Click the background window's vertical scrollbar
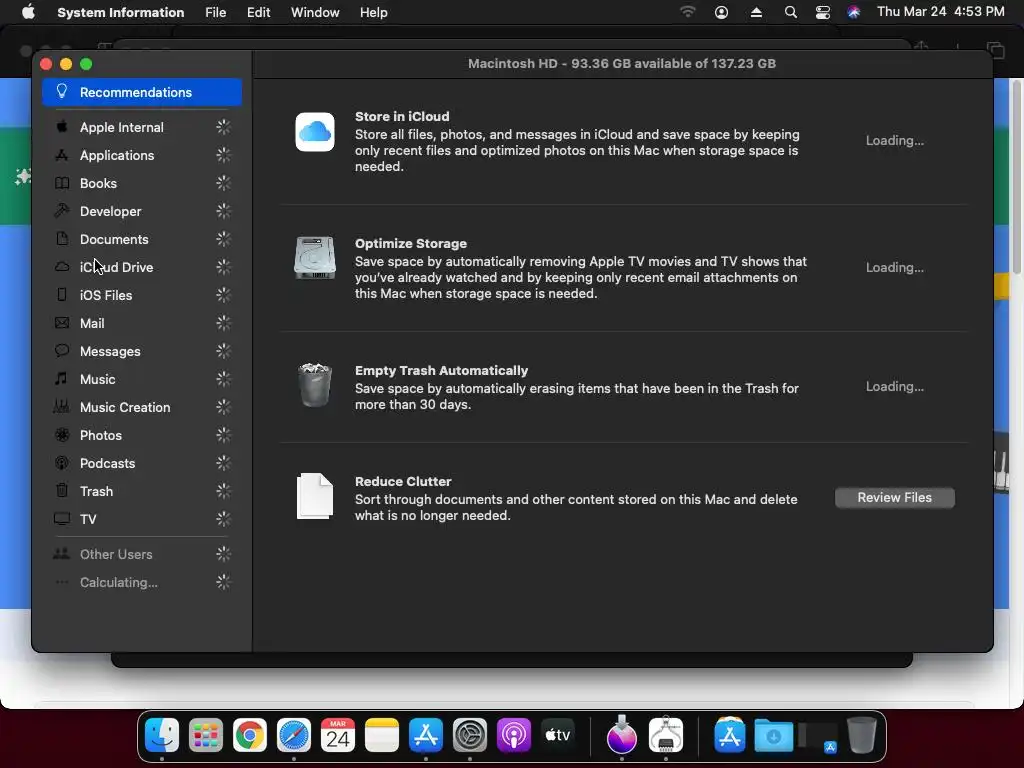 [1017, 176]
